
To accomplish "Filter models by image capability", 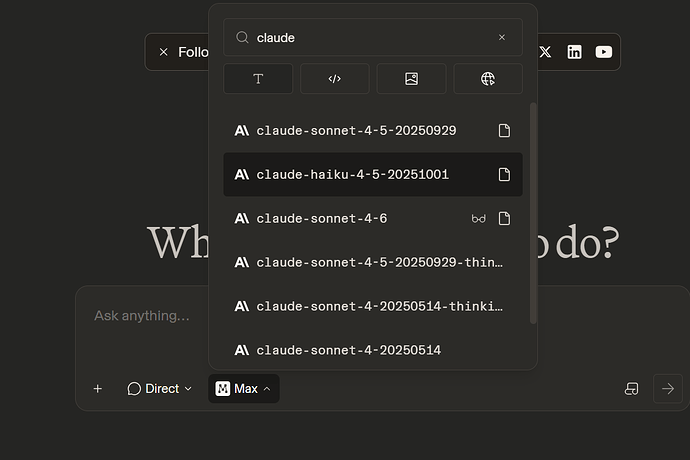I will (411, 79).
